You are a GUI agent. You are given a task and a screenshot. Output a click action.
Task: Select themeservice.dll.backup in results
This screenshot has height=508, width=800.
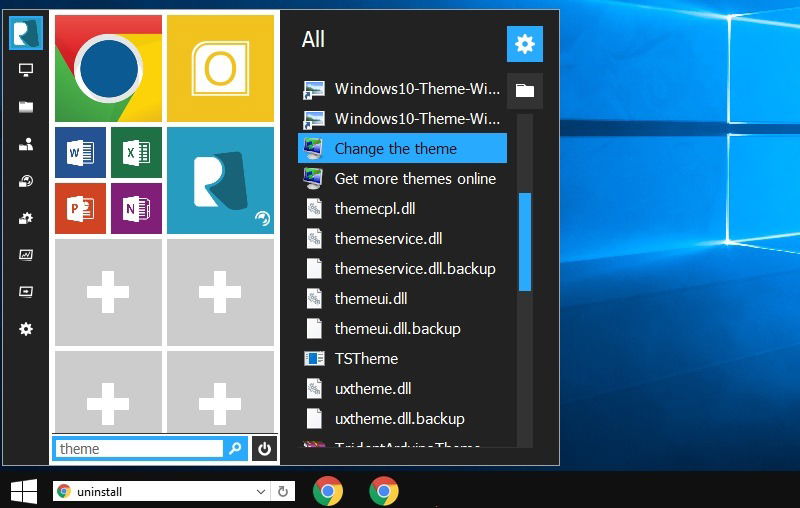click(402, 269)
